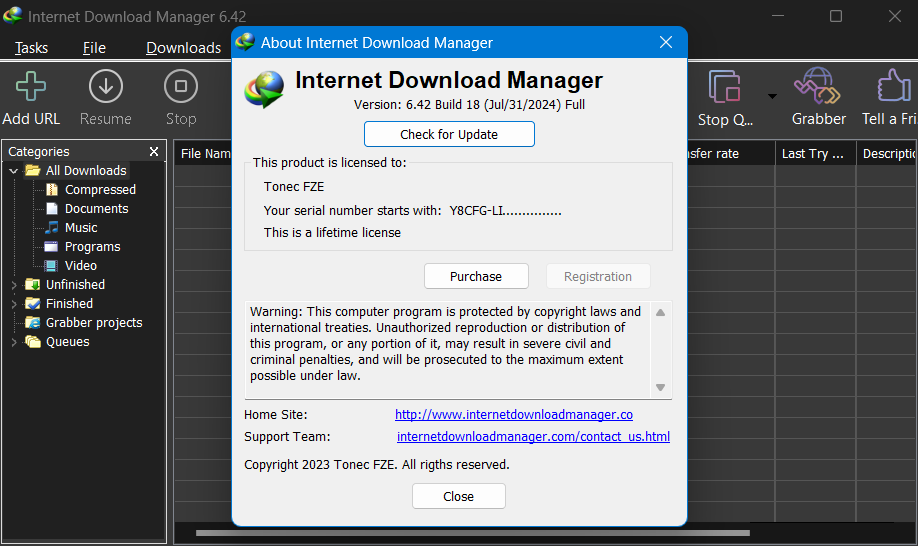Click the Add URL toolbar icon

coord(30,87)
